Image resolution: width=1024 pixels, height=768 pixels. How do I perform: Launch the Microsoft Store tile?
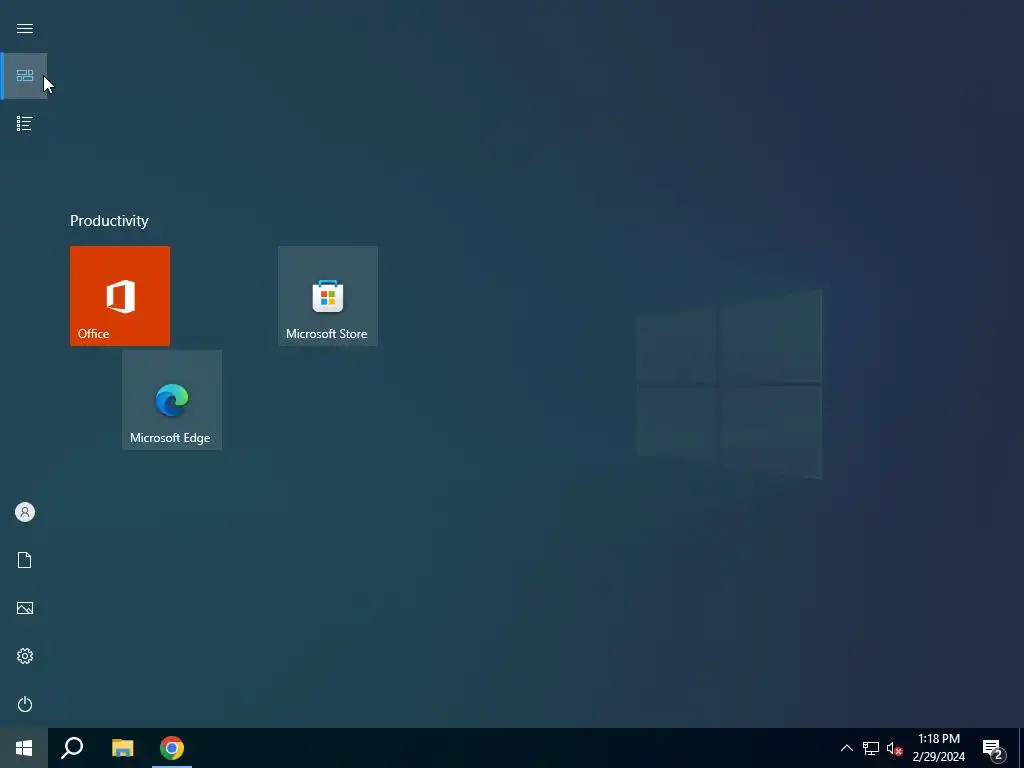click(x=328, y=296)
